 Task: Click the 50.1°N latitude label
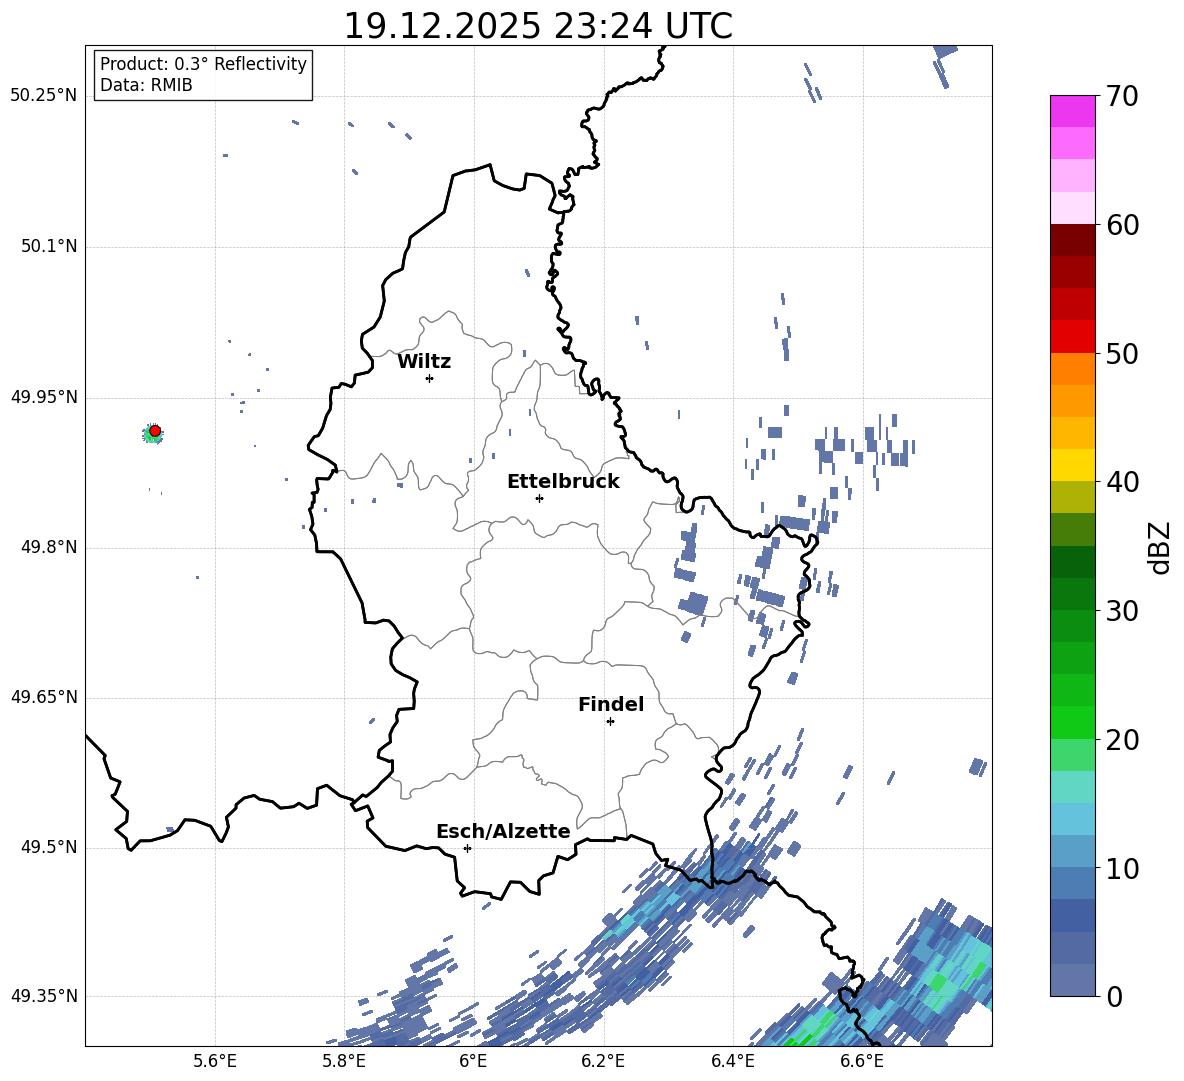coord(48,246)
